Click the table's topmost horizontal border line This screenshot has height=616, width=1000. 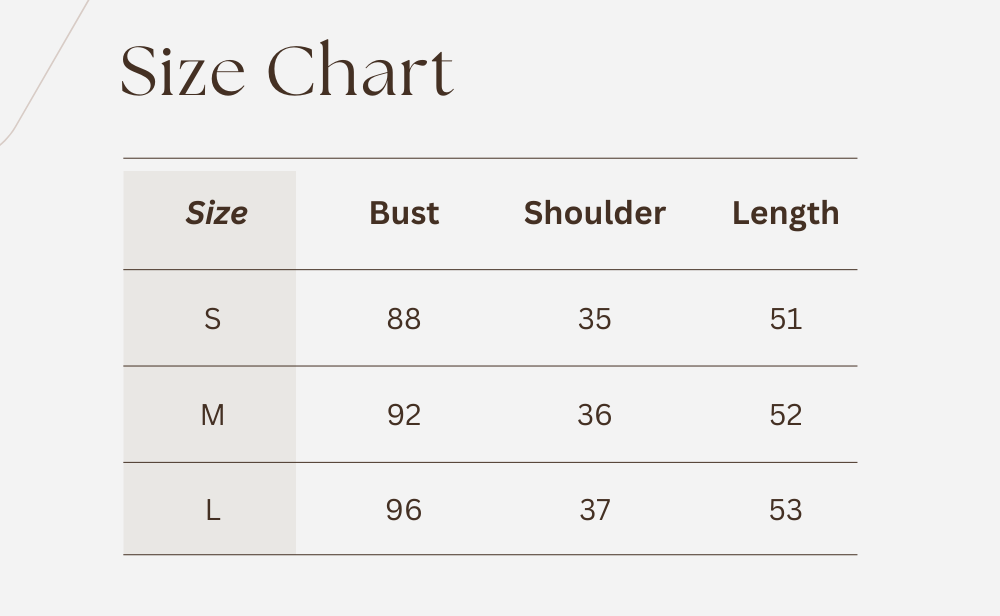[490, 158]
